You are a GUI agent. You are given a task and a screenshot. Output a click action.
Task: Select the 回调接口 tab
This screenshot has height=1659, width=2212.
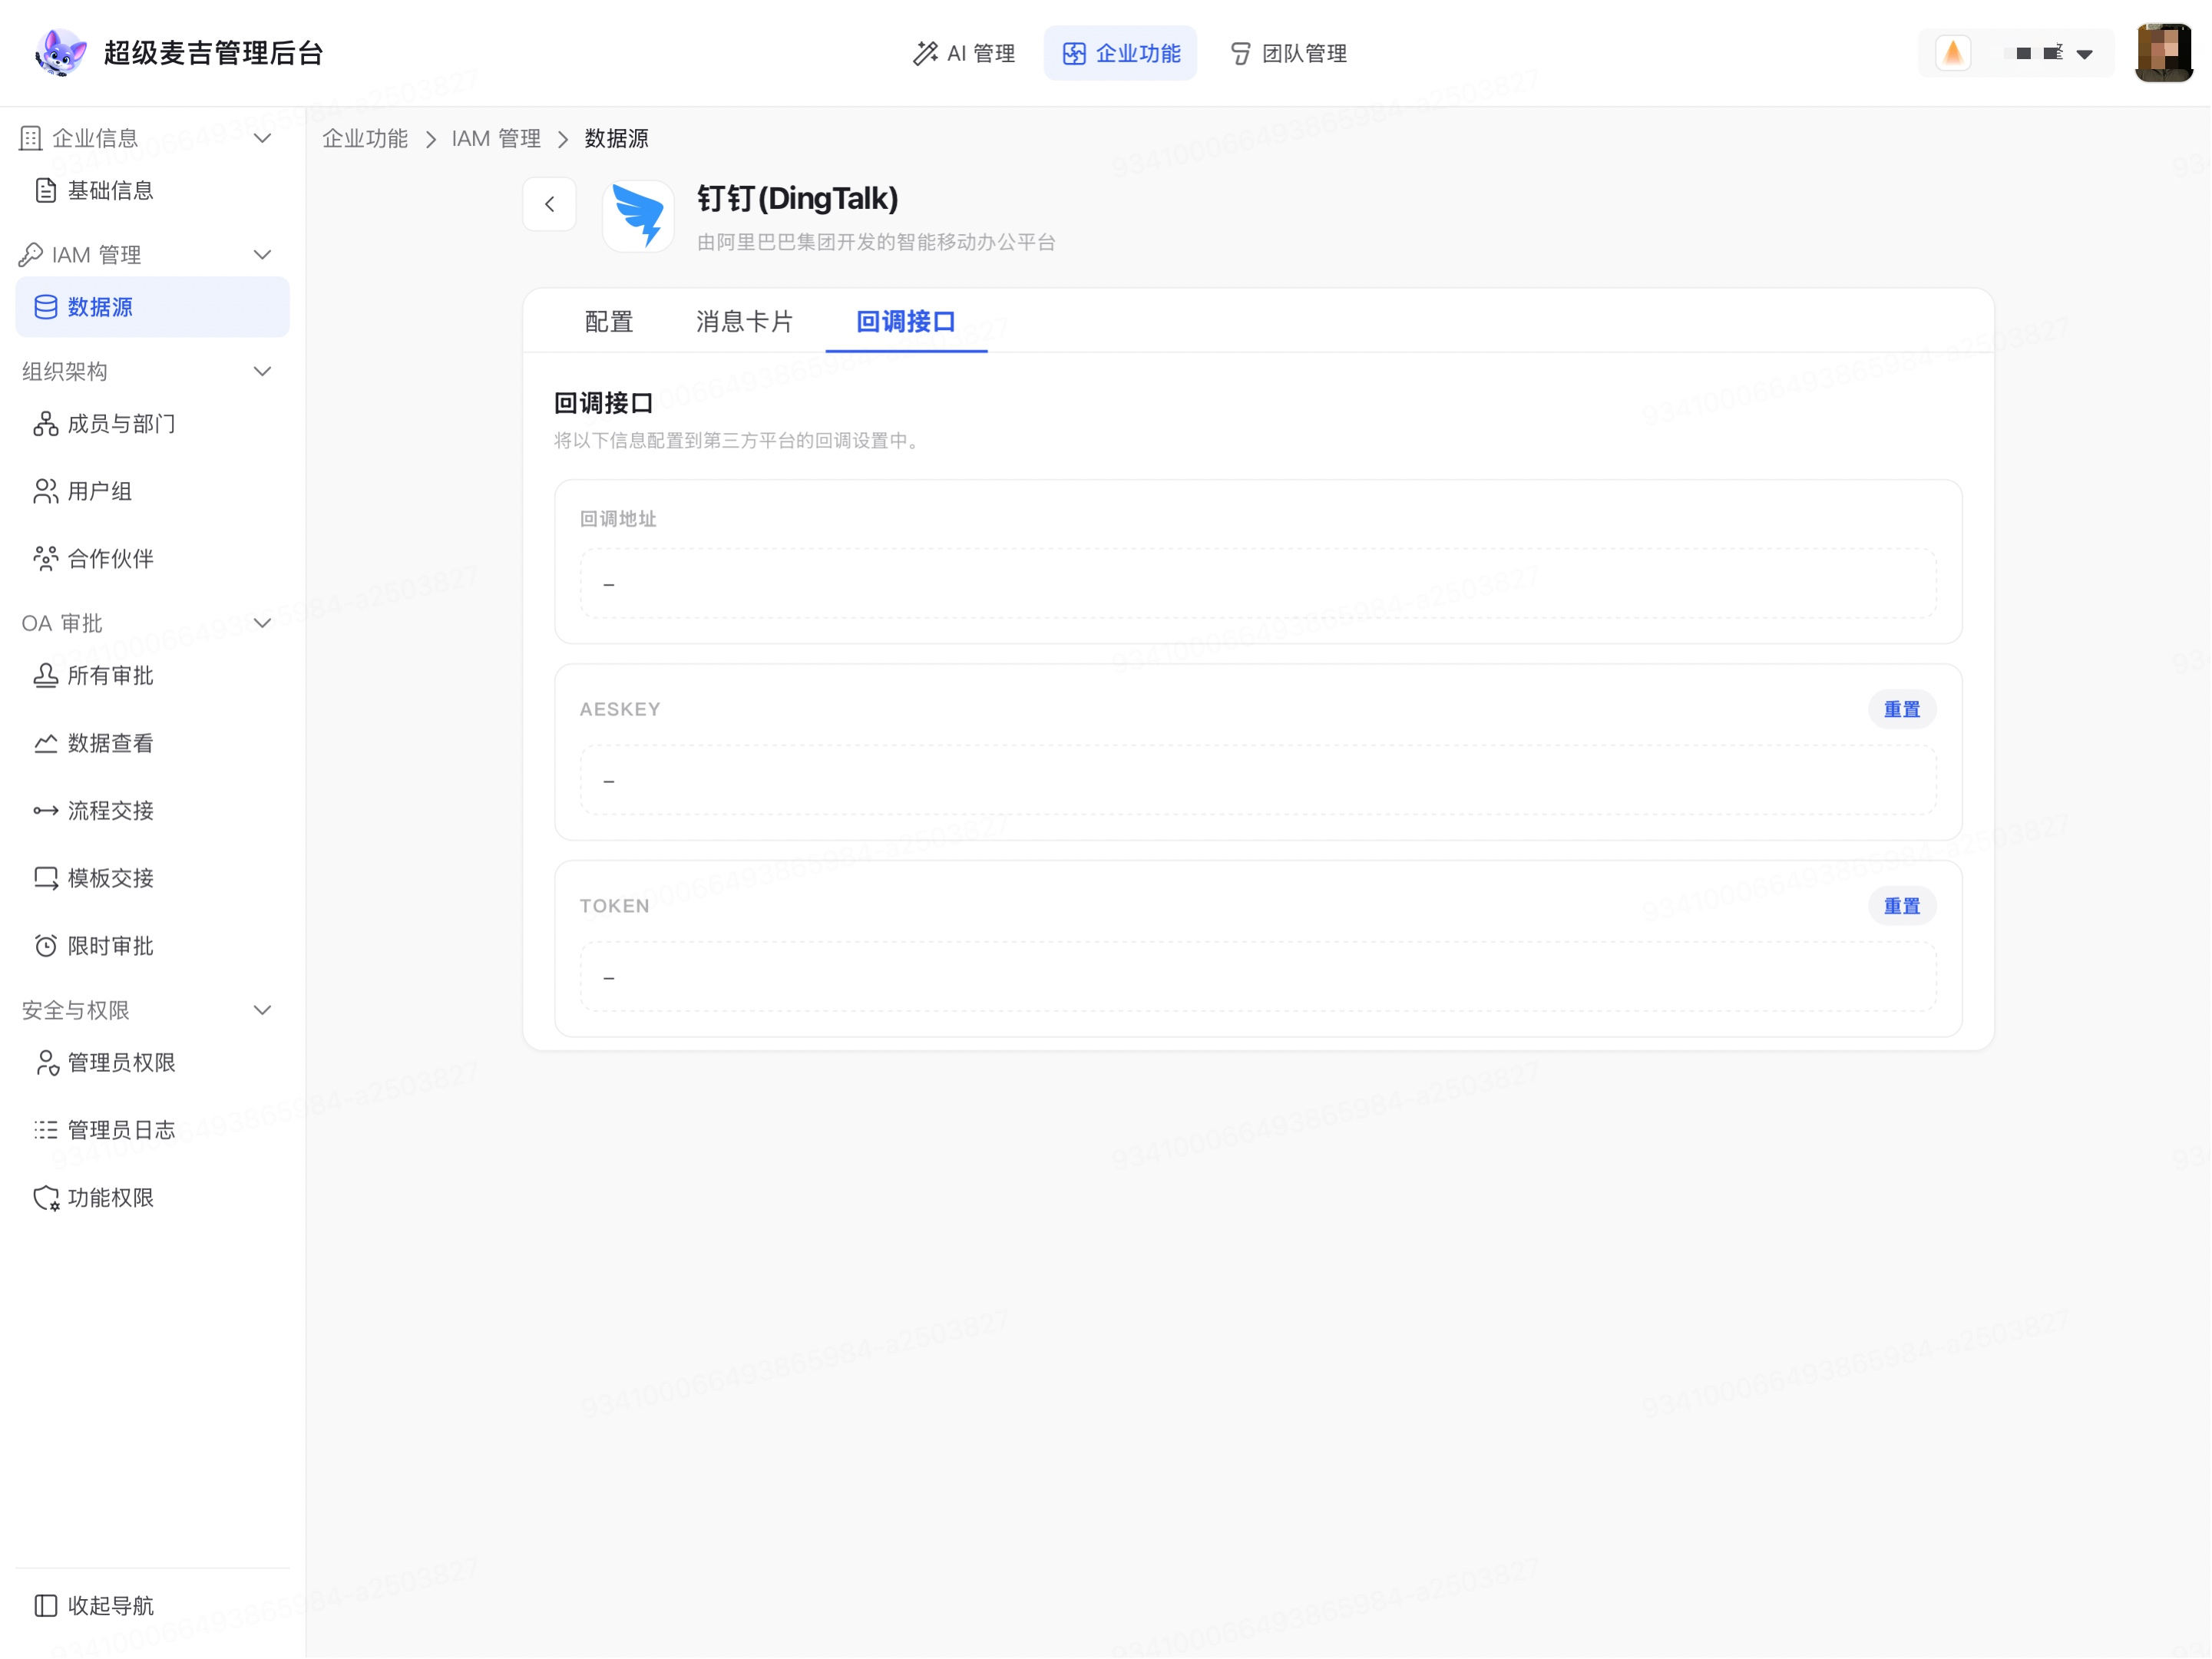pyautogui.click(x=906, y=322)
